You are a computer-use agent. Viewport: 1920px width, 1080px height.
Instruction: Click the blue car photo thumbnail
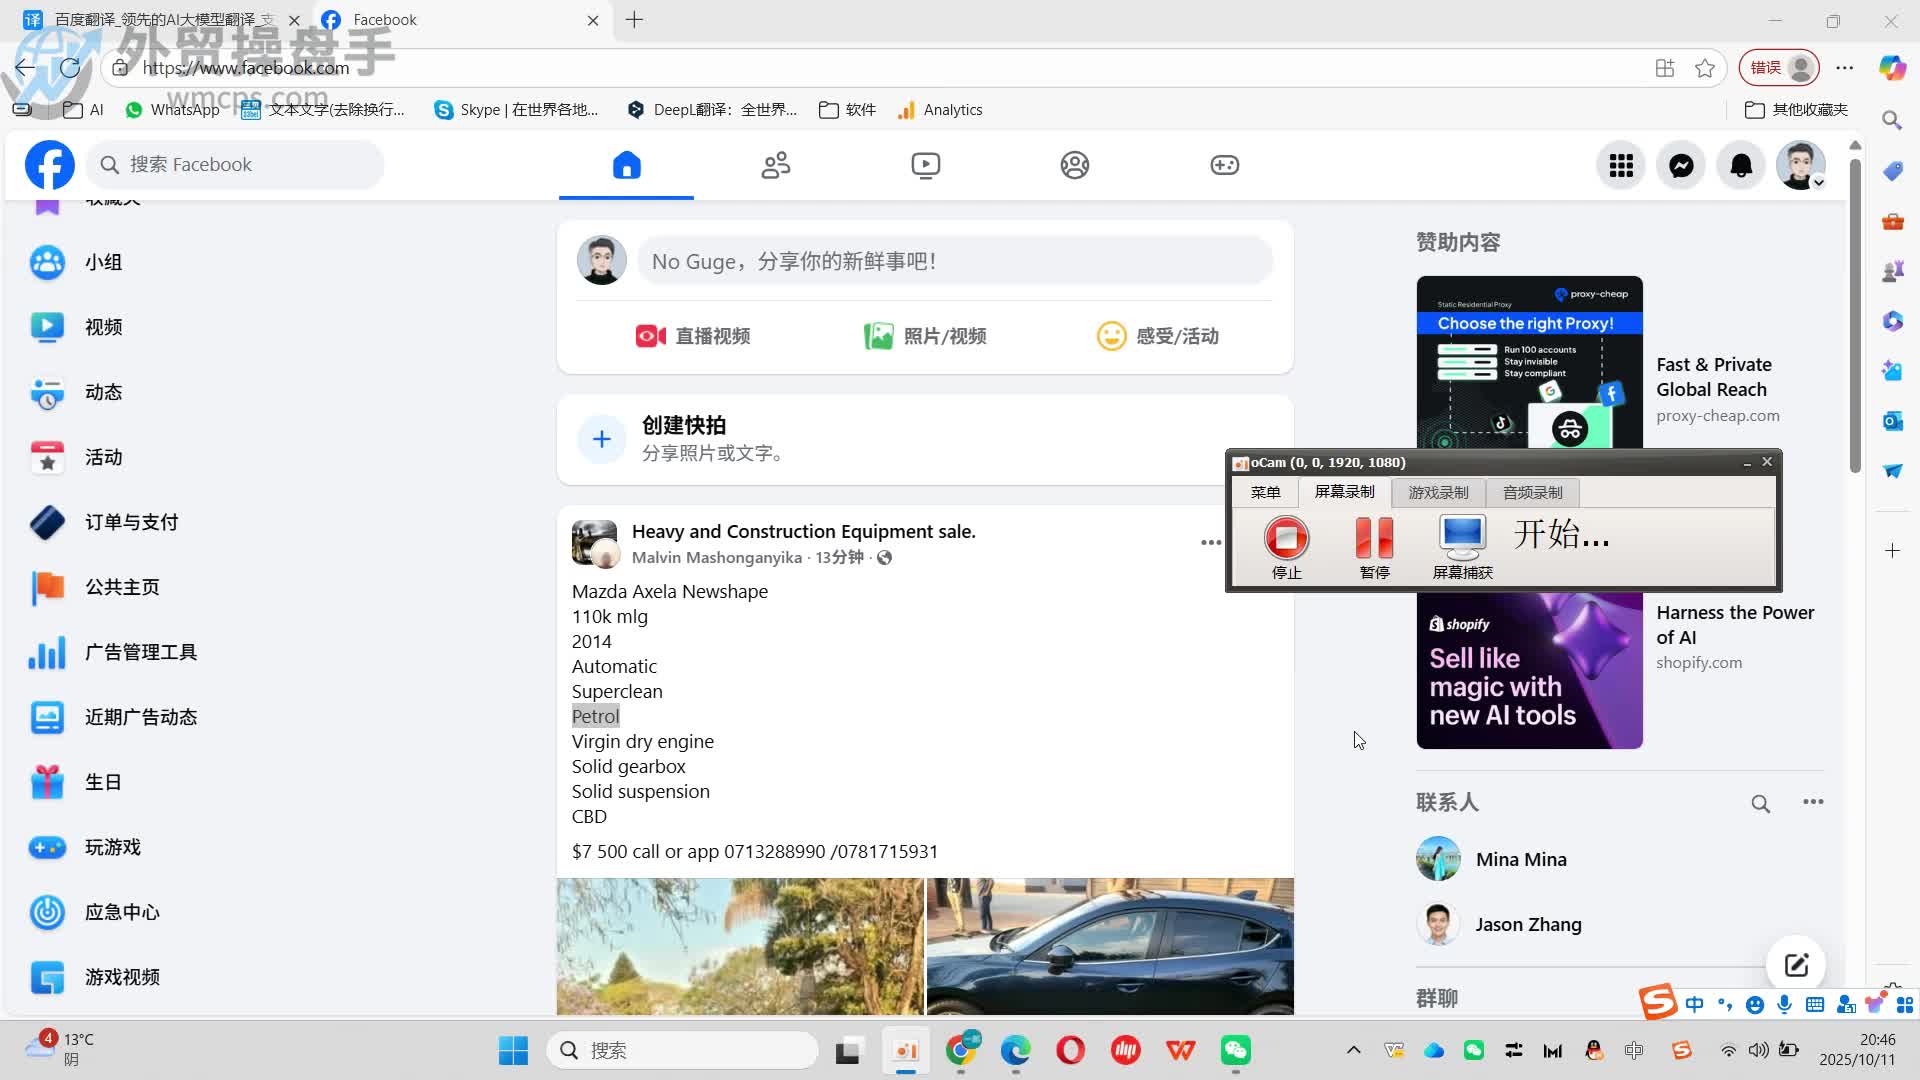pos(1110,945)
